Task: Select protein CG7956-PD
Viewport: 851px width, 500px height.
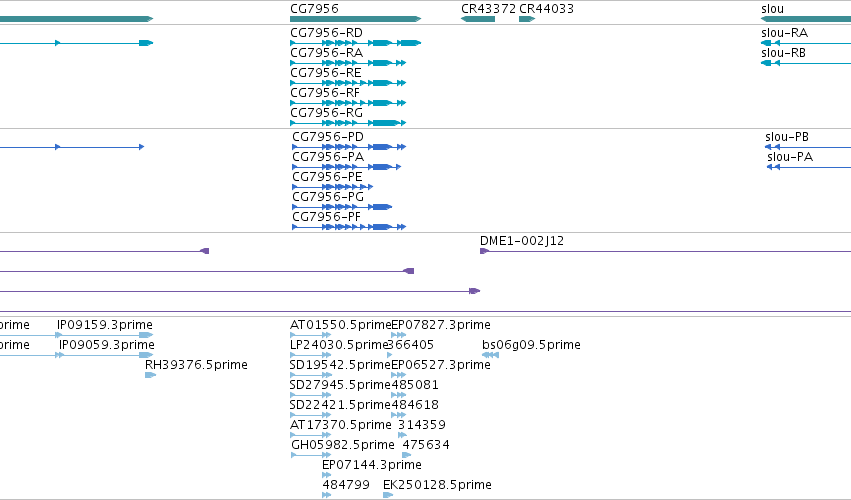Action: coord(328,137)
